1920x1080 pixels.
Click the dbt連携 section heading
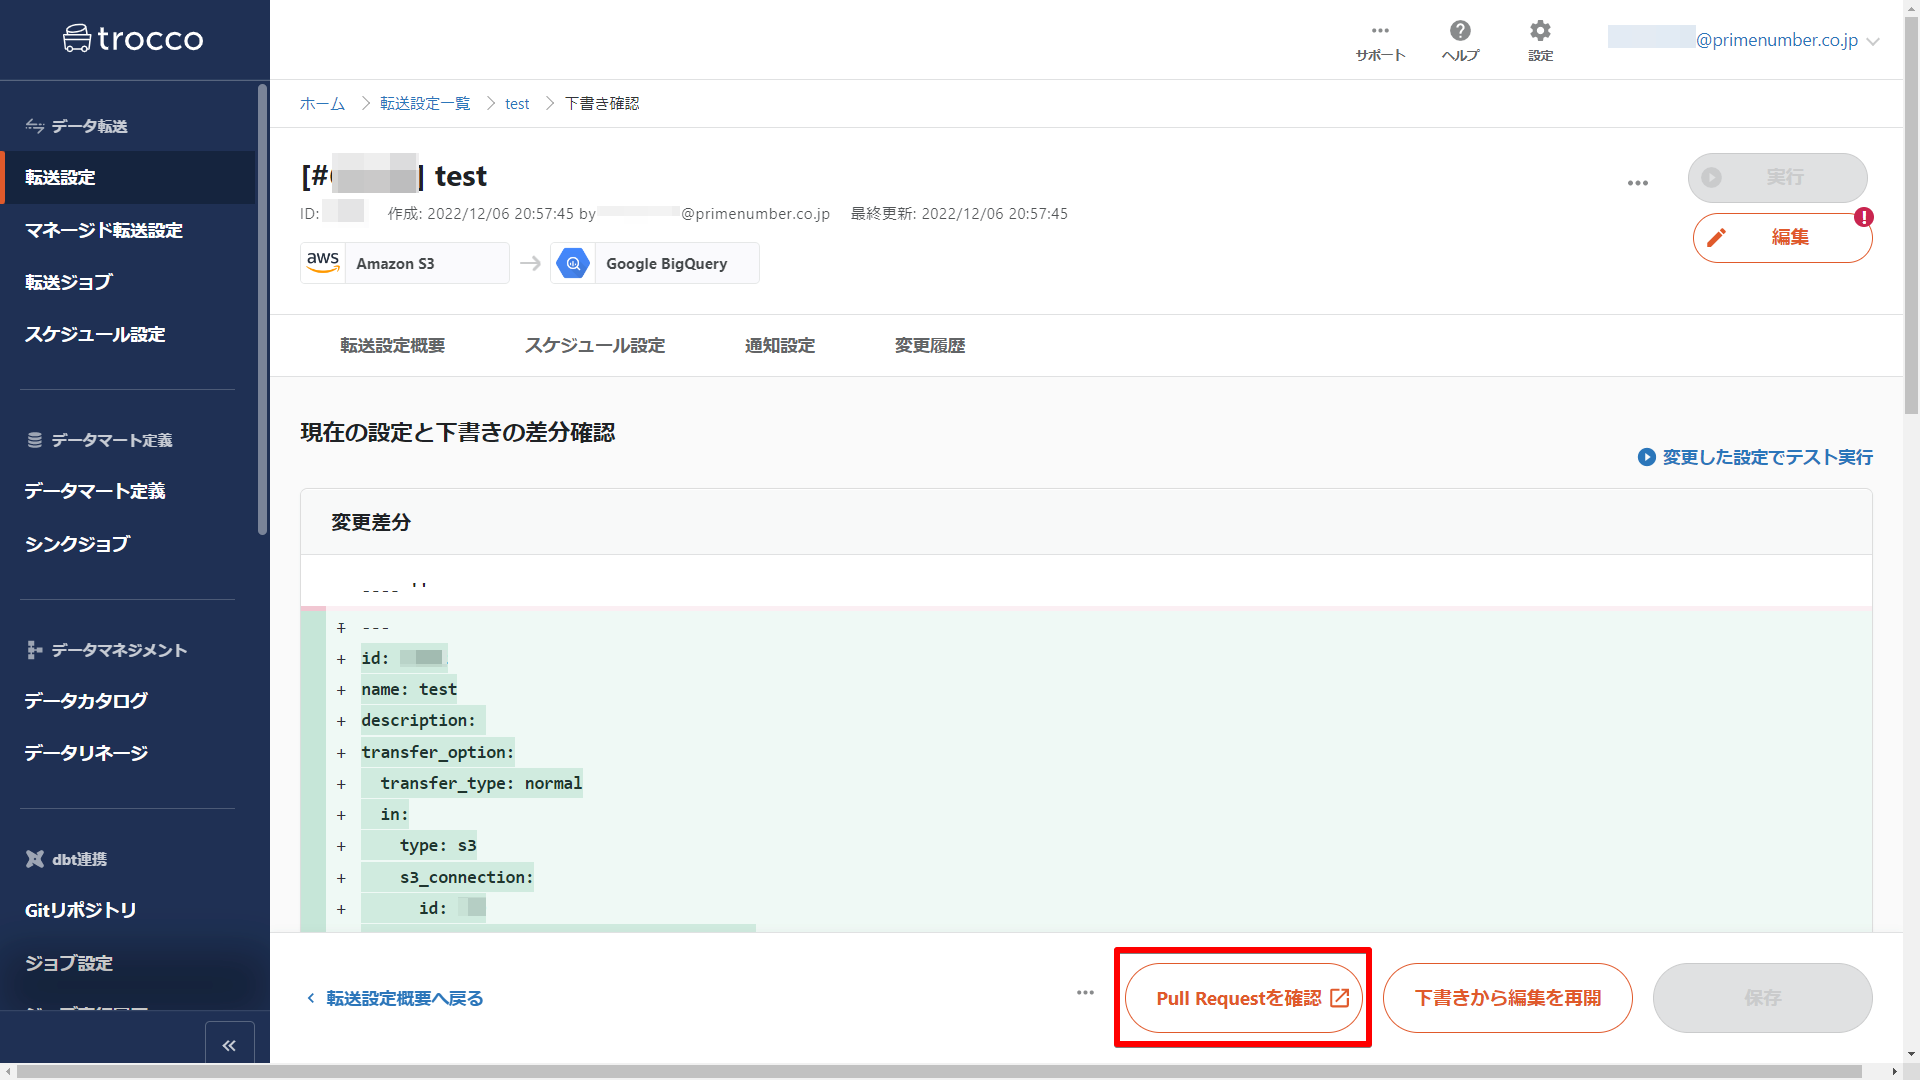[67, 859]
